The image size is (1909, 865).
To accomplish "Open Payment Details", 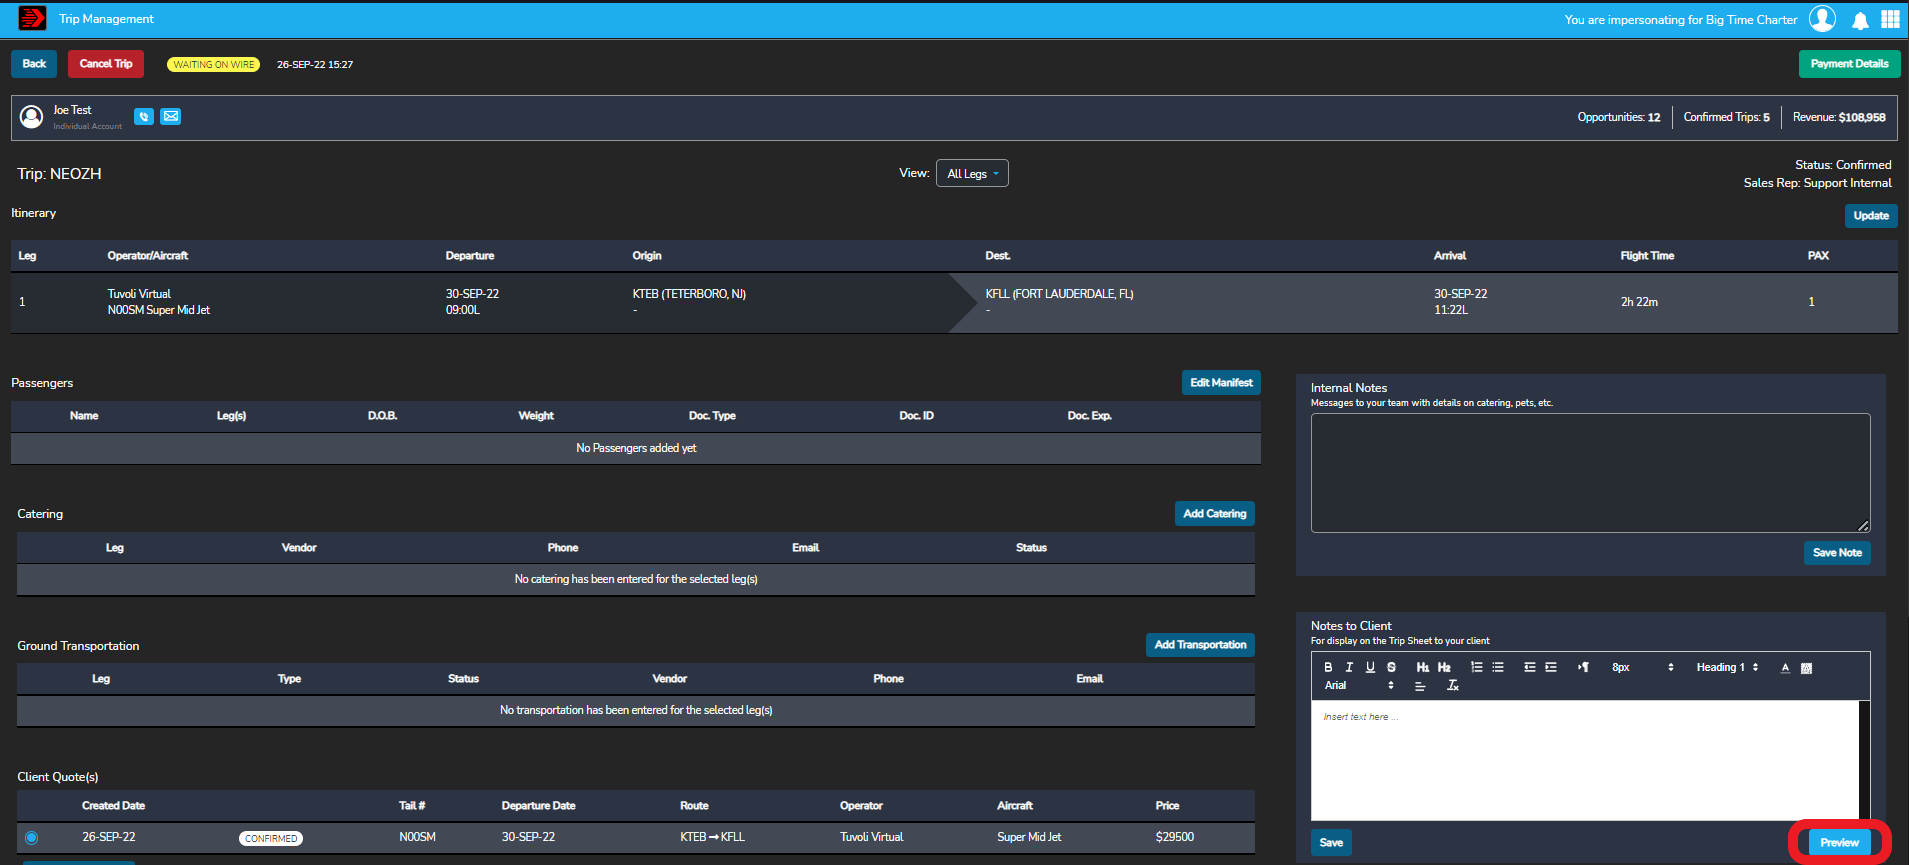I will [x=1849, y=64].
